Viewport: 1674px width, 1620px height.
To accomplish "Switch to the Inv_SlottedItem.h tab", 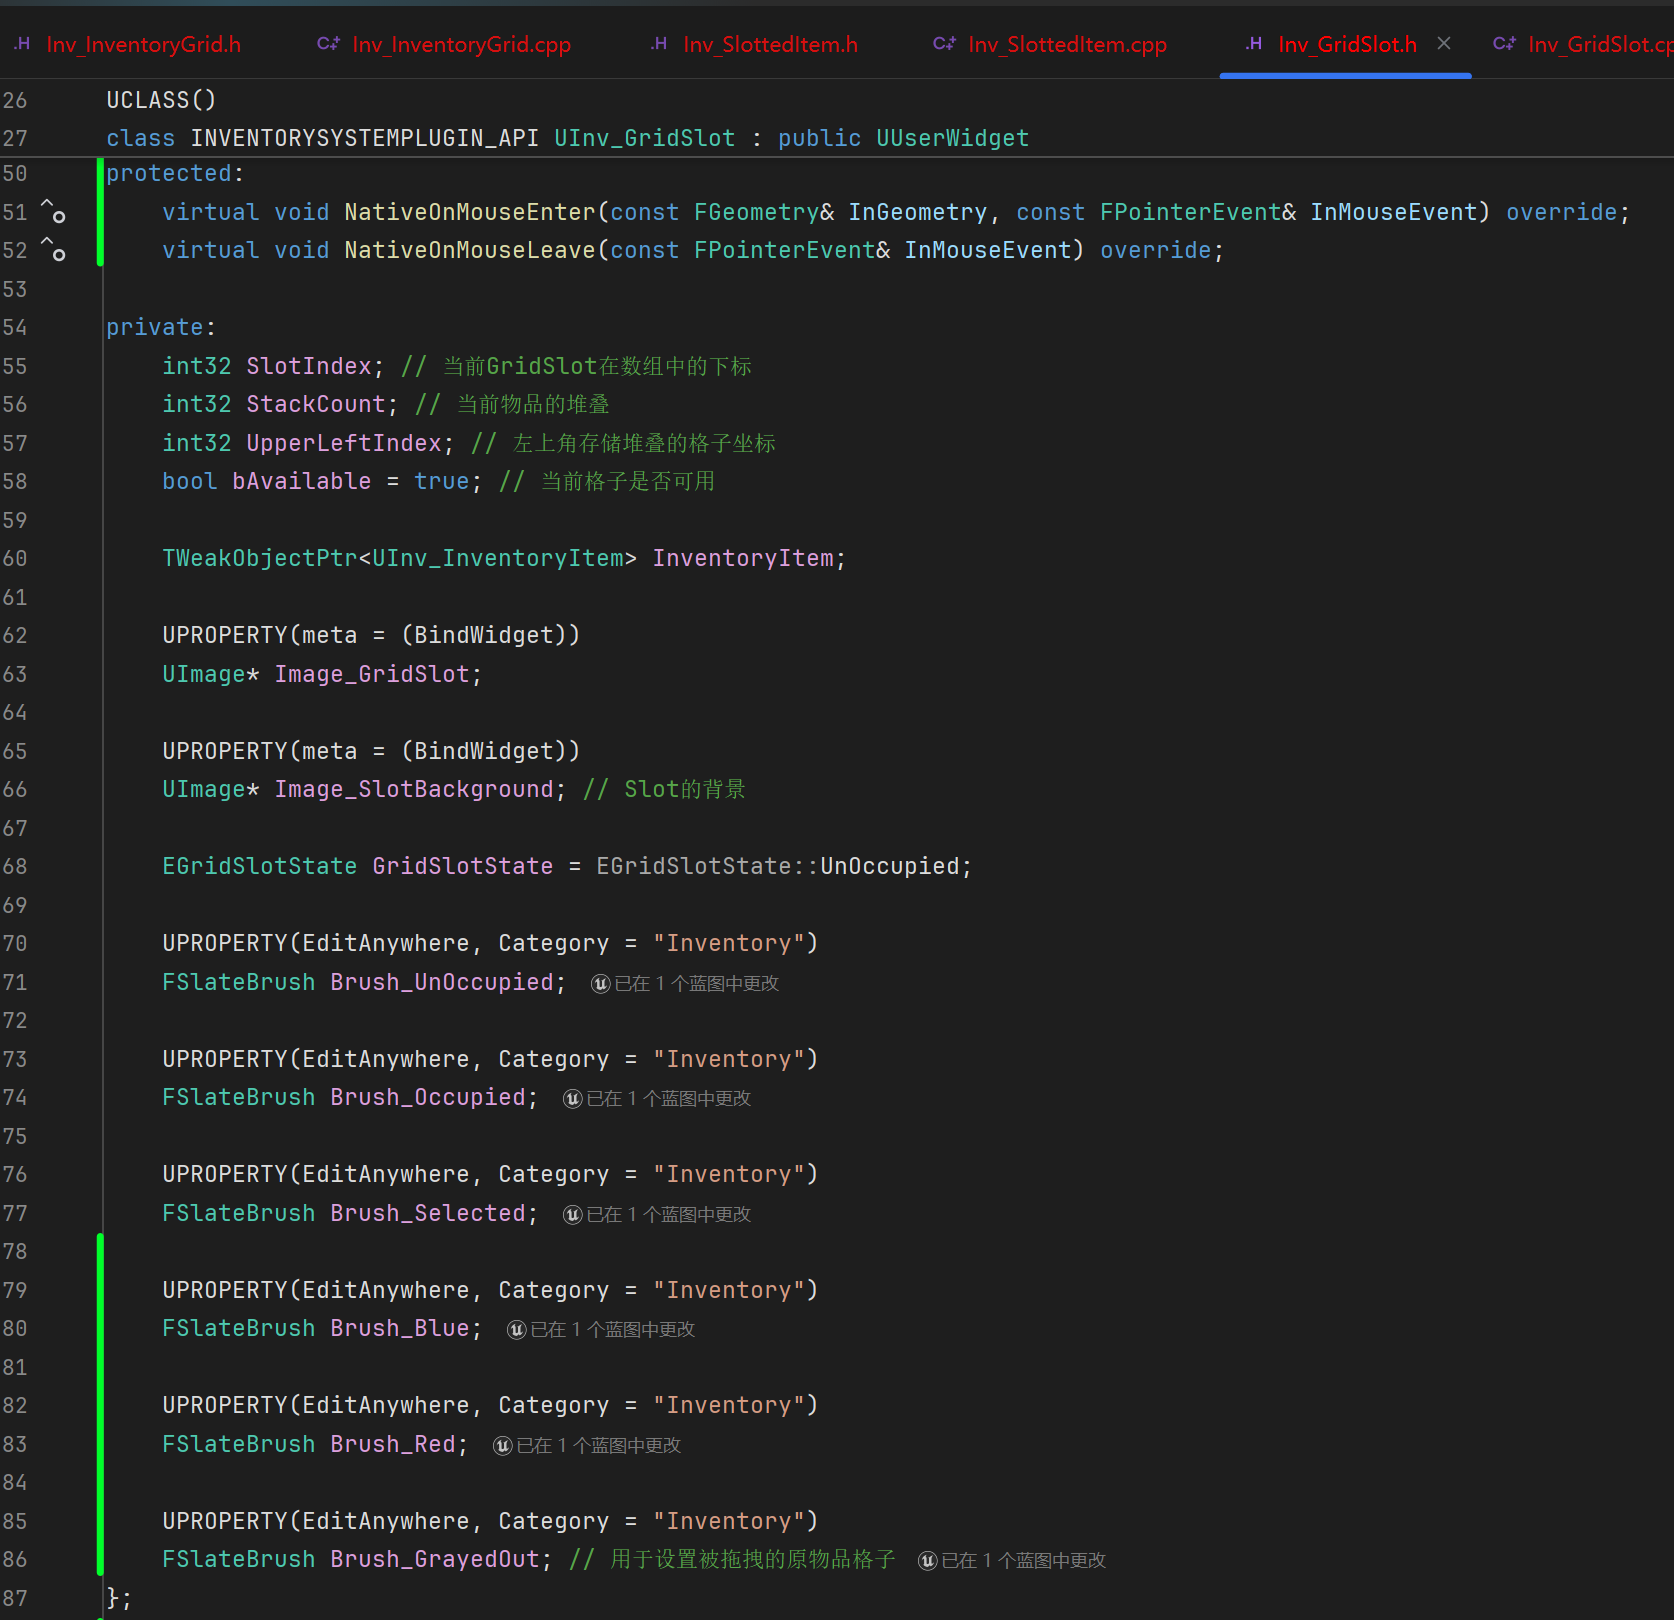I will click(x=755, y=44).
